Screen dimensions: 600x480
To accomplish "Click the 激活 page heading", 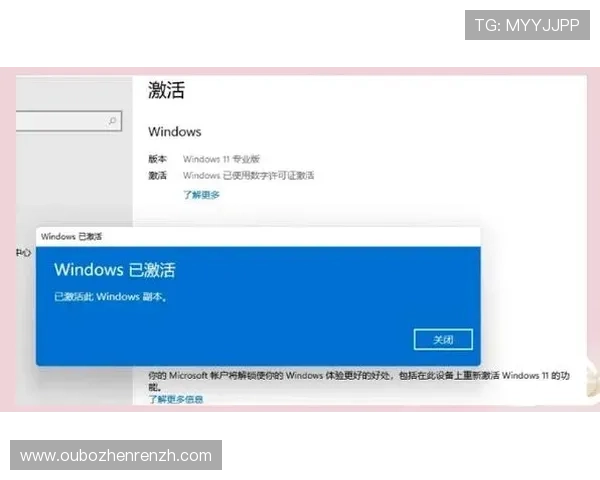I will coord(166,90).
